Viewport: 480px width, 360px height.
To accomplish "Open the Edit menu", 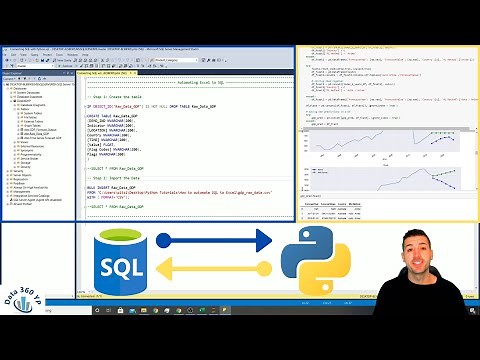I will [13, 55].
